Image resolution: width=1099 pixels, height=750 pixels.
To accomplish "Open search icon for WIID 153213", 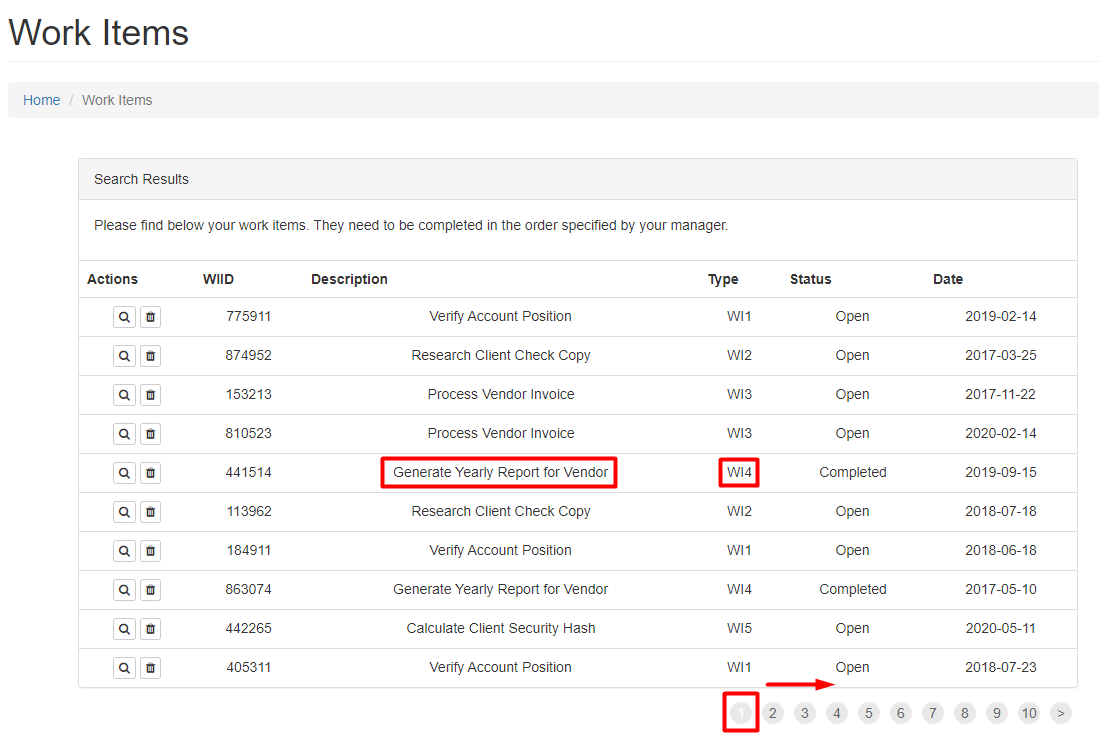I will [124, 395].
